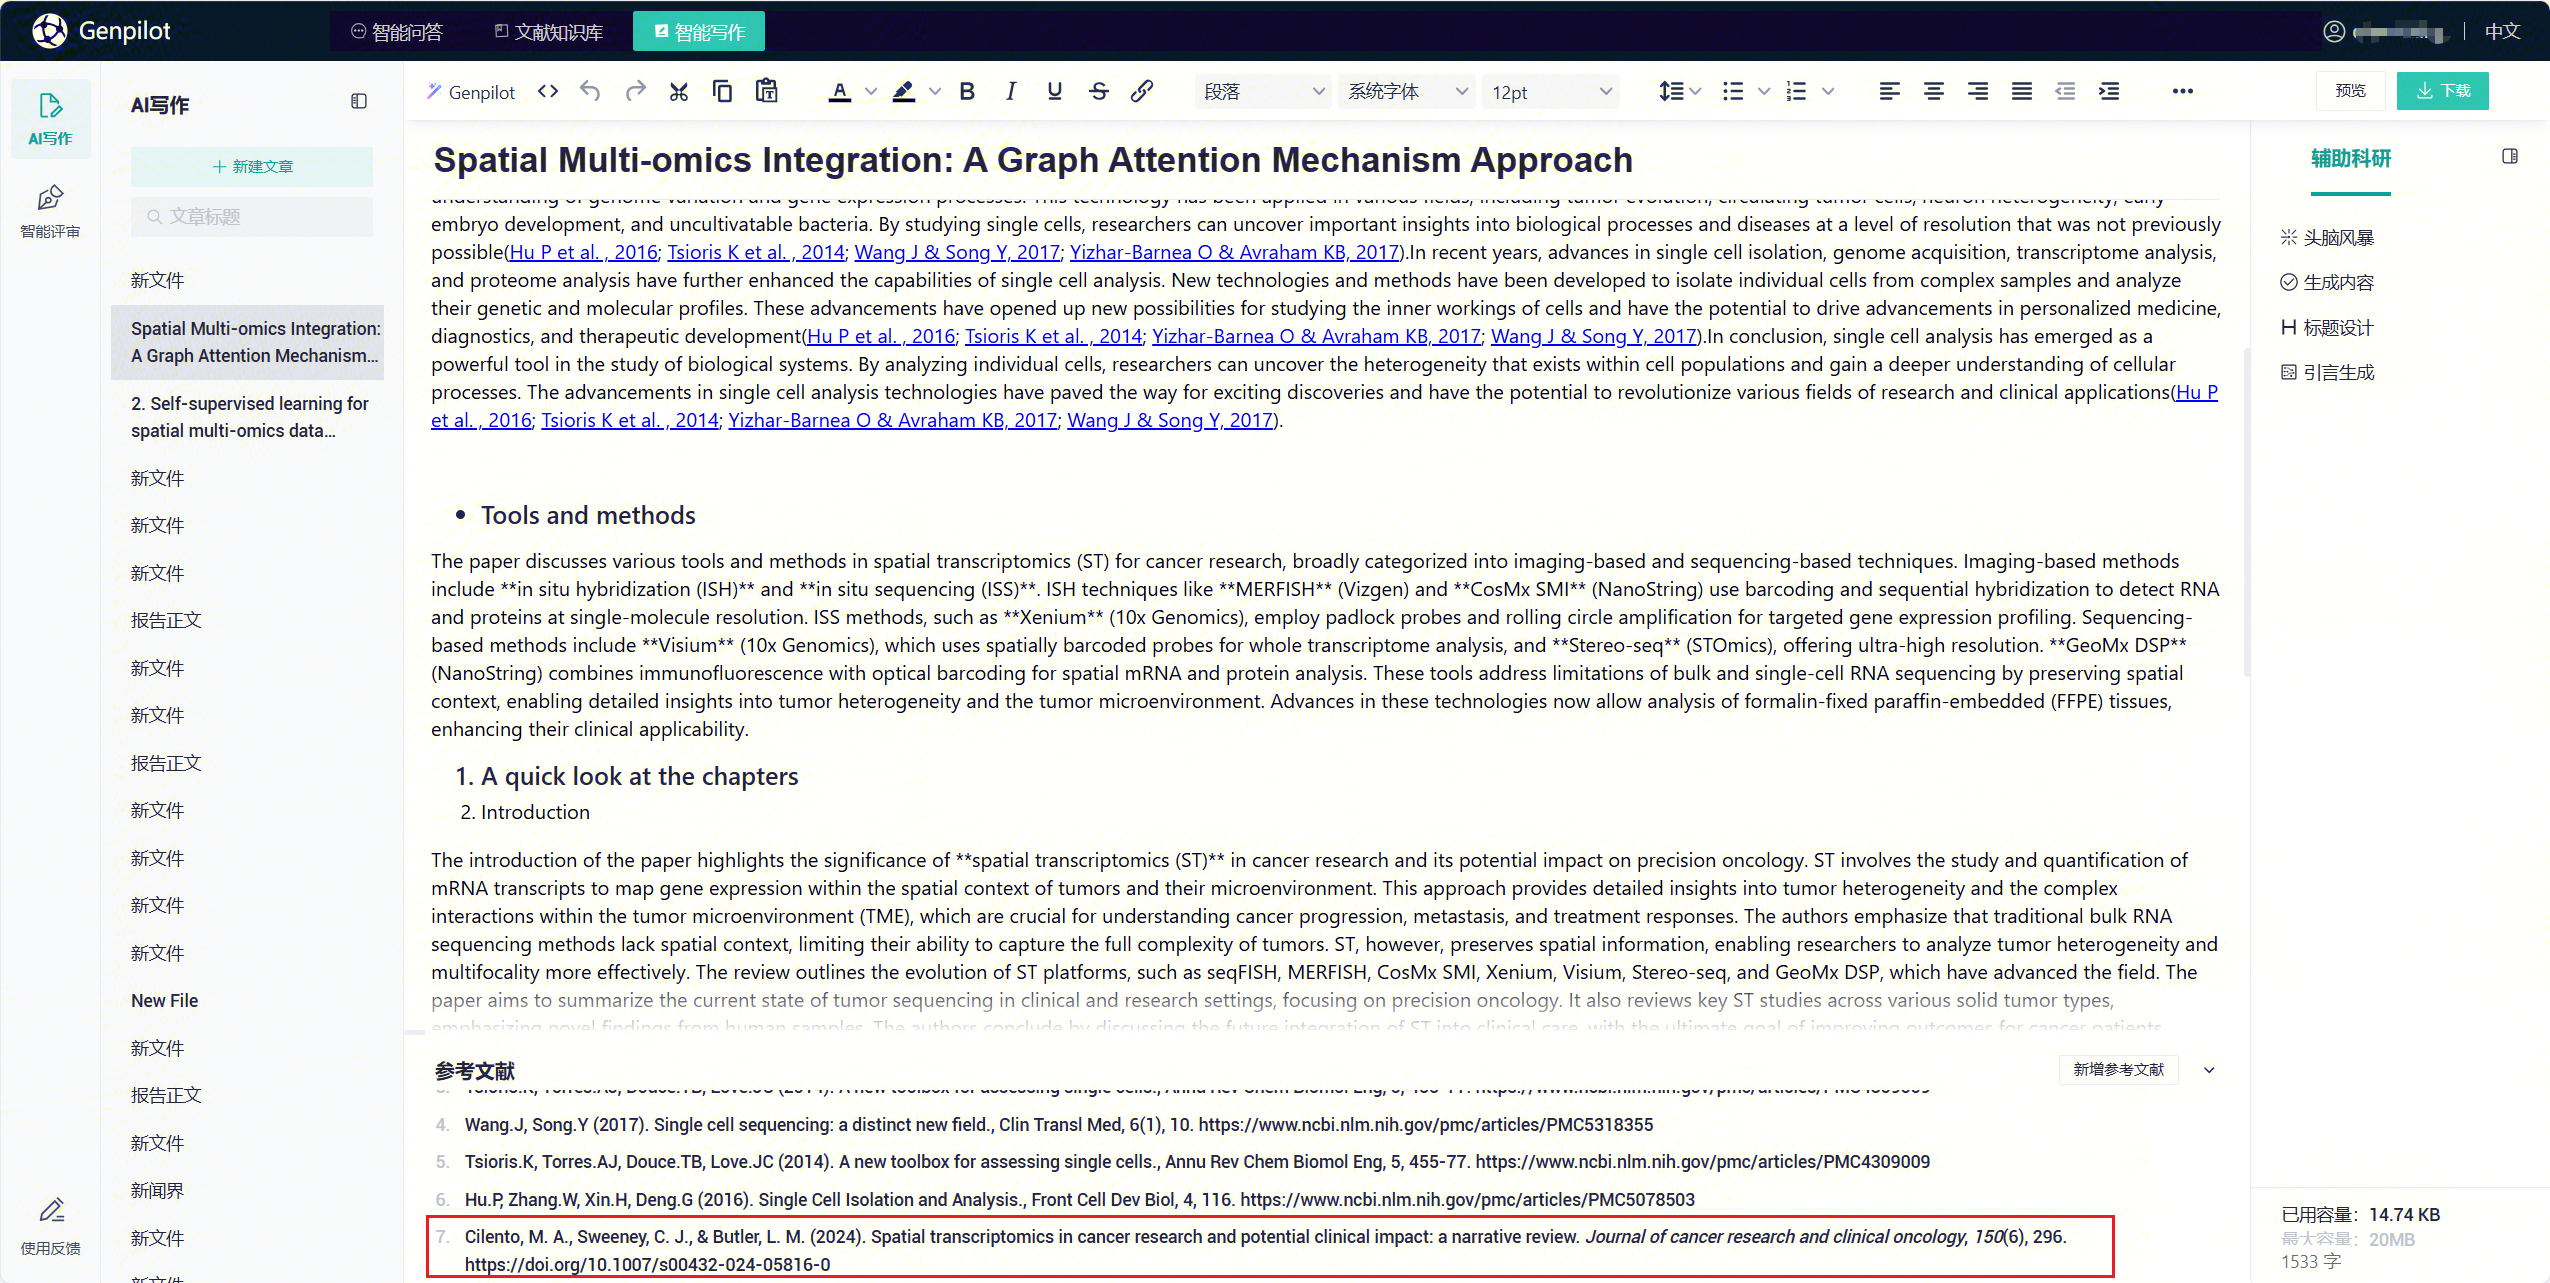Click the 新增参考文献 button
Viewport: 2550px width, 1283px height.
click(x=2118, y=1070)
